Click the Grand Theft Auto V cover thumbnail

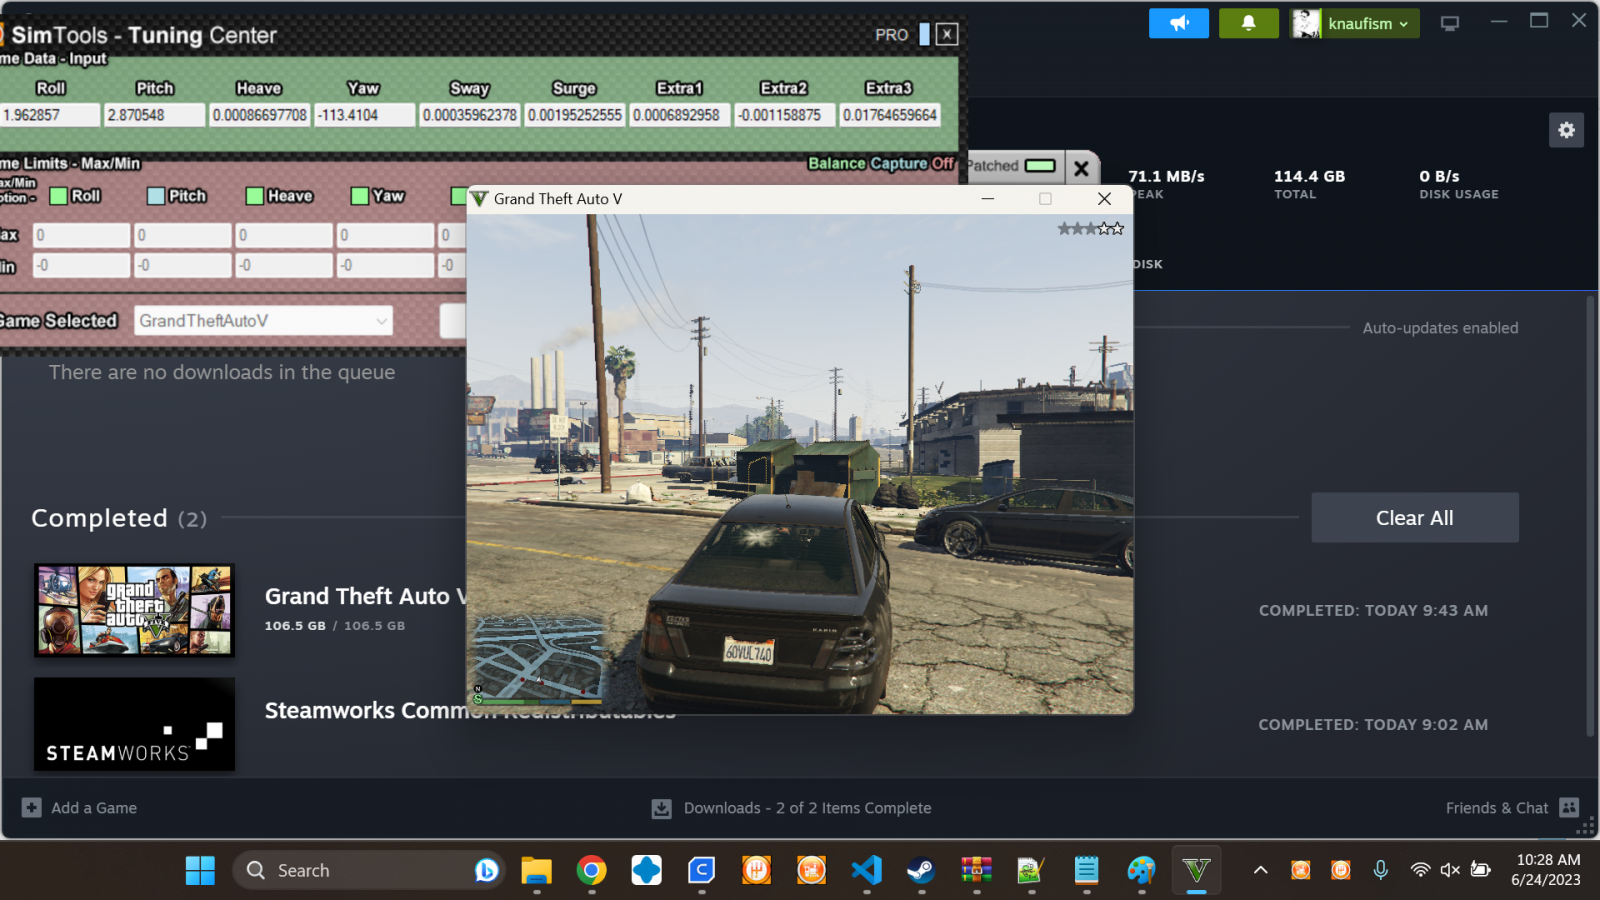coord(134,610)
